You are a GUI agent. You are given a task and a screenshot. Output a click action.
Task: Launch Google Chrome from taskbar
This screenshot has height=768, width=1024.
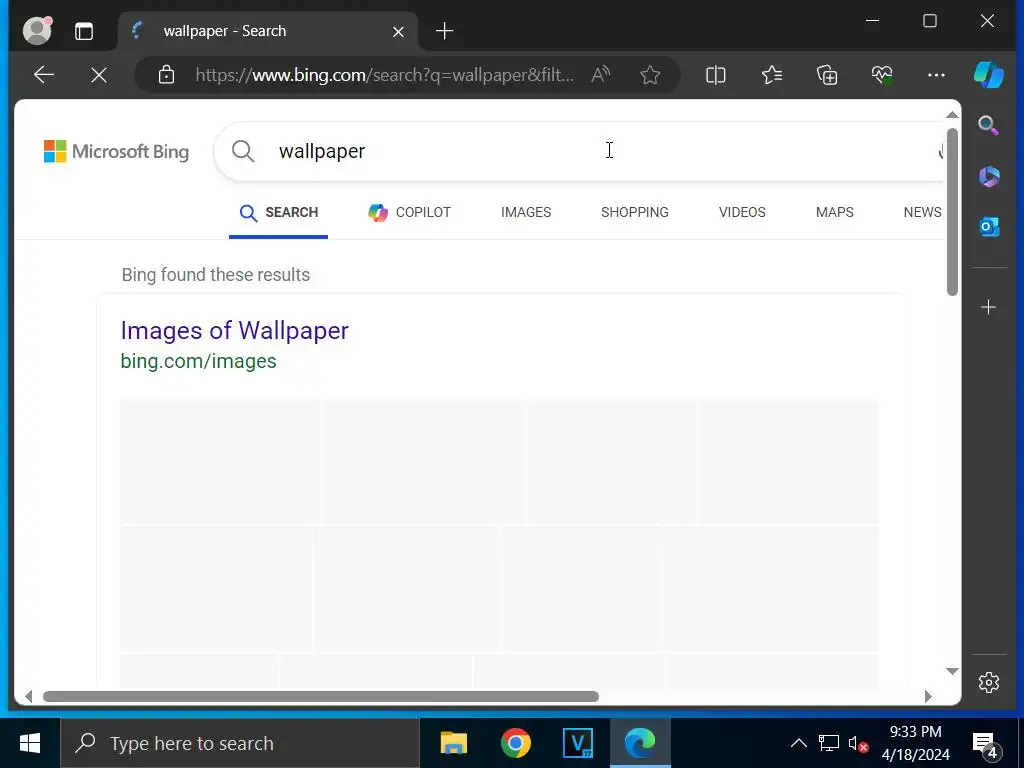pyautogui.click(x=516, y=743)
